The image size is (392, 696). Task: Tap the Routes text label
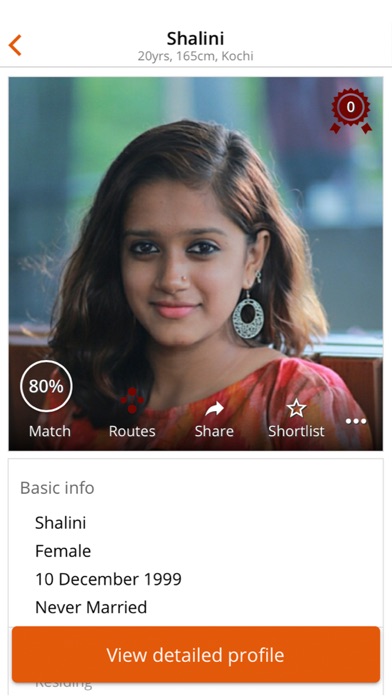pos(132,431)
